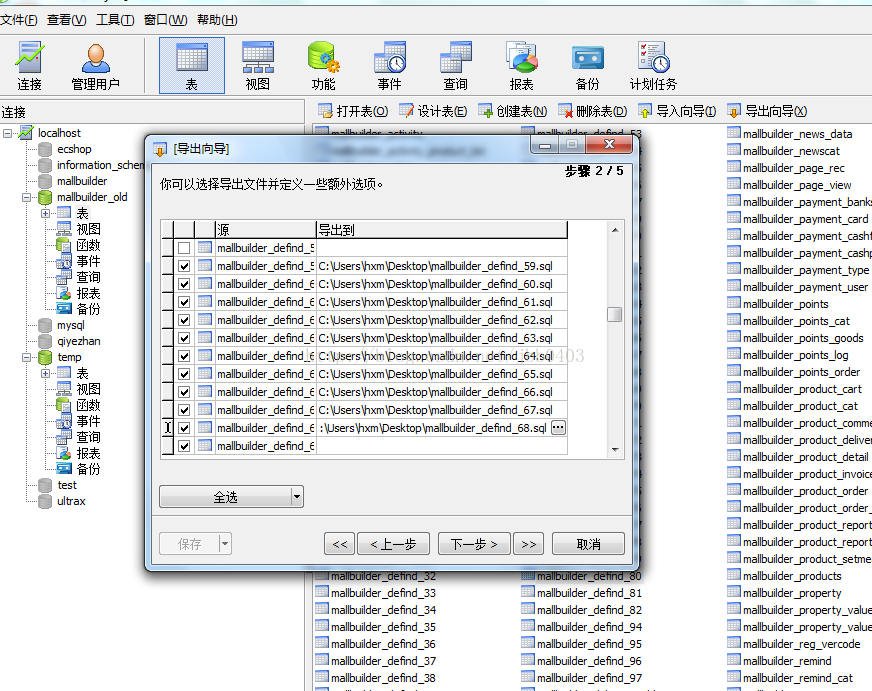
Task: Open 查询 (Query) from main toolbar
Action: [455, 66]
